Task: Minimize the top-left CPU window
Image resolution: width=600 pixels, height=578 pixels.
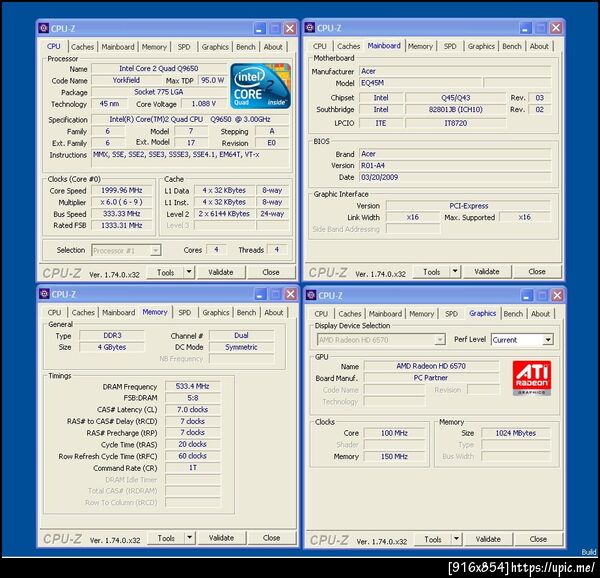Action: [259, 28]
